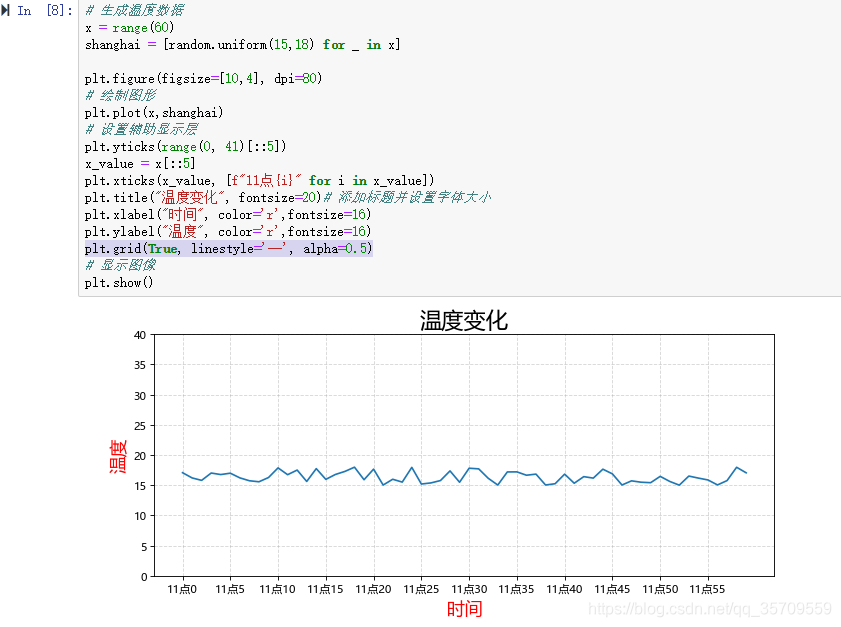
Task: Click the plt.xticks(x_value, ...) line
Action: (260, 180)
